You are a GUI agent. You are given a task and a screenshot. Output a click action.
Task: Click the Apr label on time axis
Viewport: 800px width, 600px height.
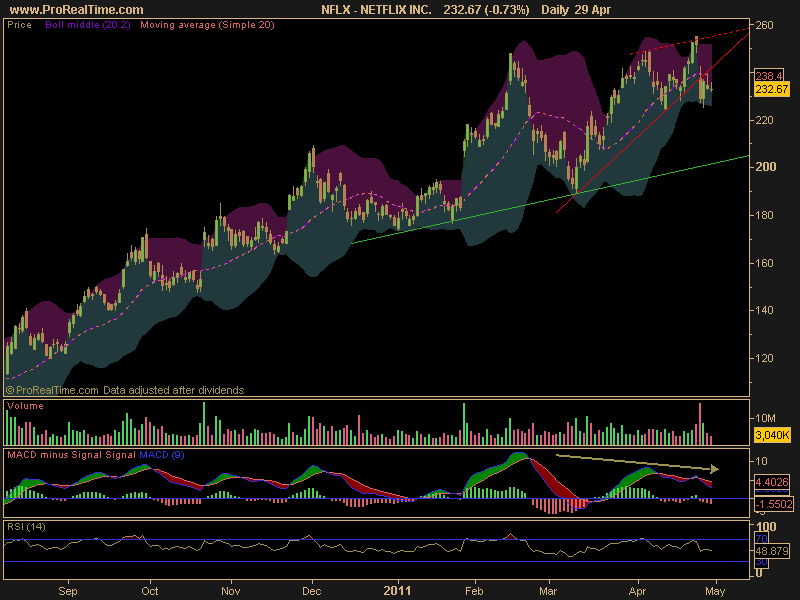(637, 591)
